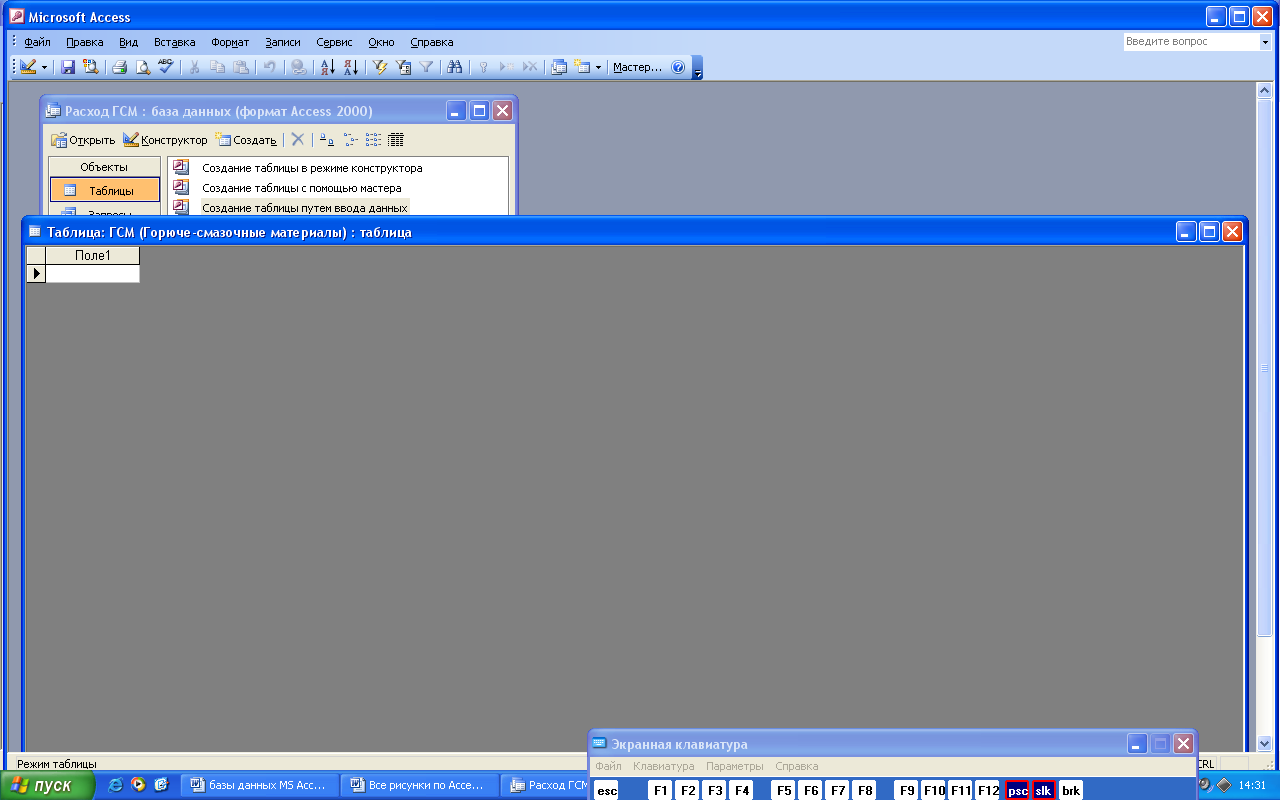This screenshot has width=1280, height=800.
Task: Open the Правка menu
Action: tap(85, 42)
